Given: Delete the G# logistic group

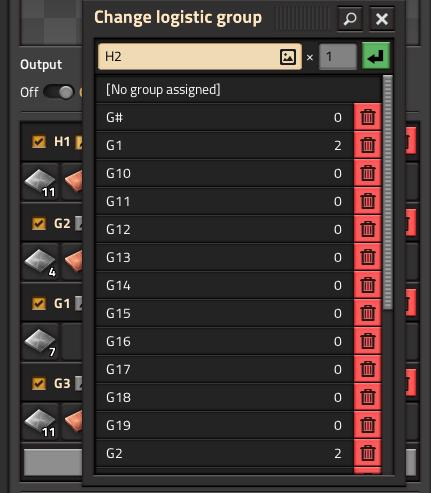Looking at the screenshot, I should 368,117.
